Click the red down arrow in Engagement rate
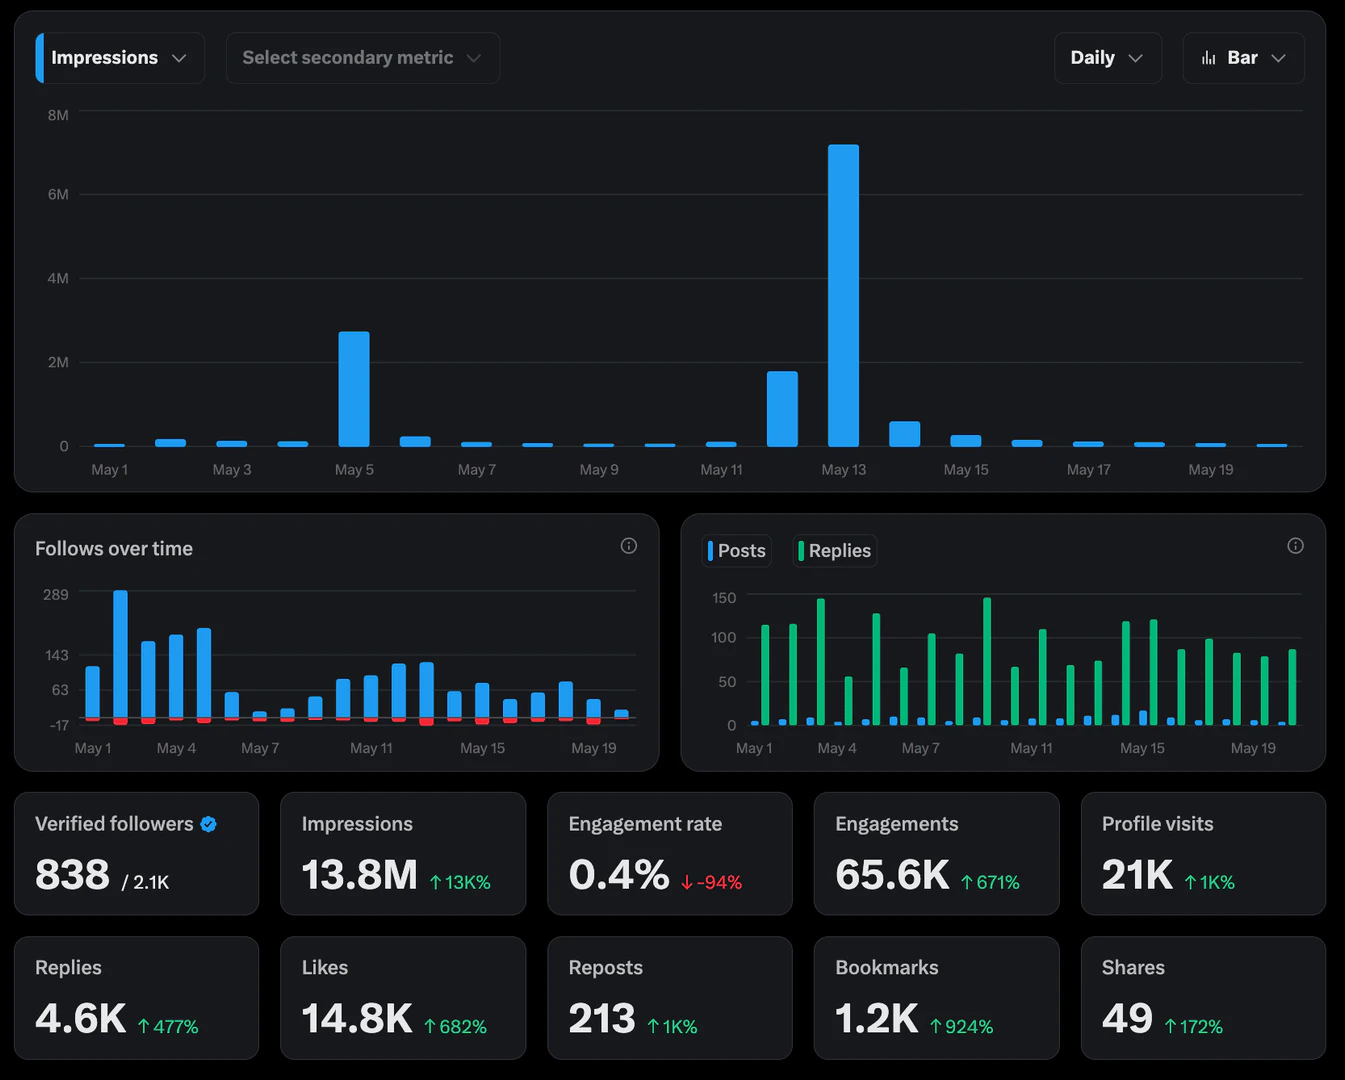 pyautogui.click(x=687, y=882)
